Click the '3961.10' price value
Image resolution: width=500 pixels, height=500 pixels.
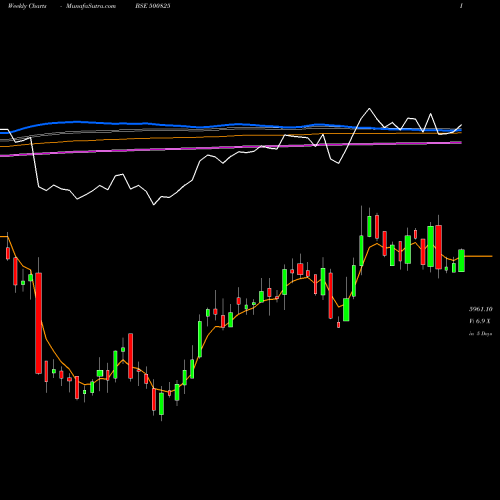tap(481, 309)
